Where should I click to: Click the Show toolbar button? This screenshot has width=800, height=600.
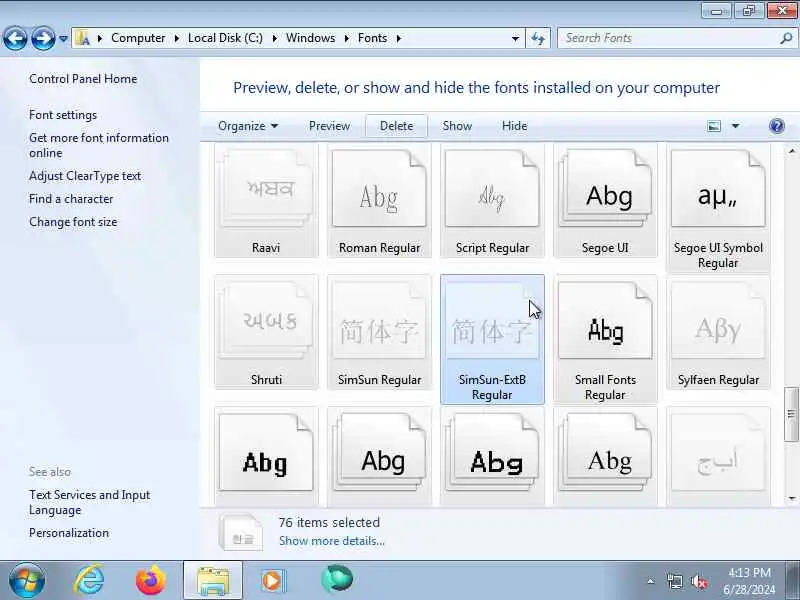click(457, 126)
